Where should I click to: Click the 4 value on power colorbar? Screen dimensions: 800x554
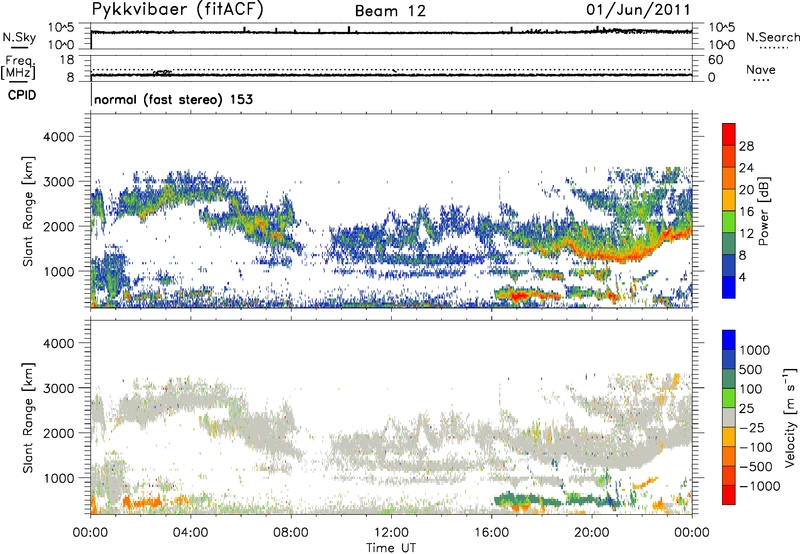[x=742, y=277]
